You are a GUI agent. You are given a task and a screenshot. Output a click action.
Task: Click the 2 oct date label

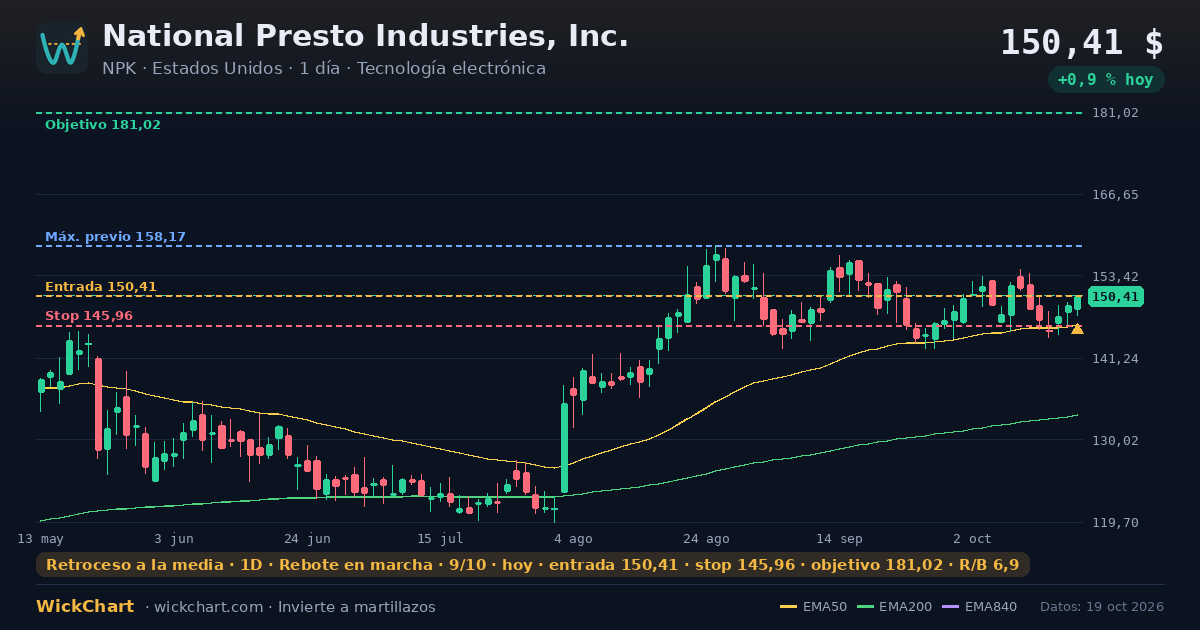tap(972, 539)
